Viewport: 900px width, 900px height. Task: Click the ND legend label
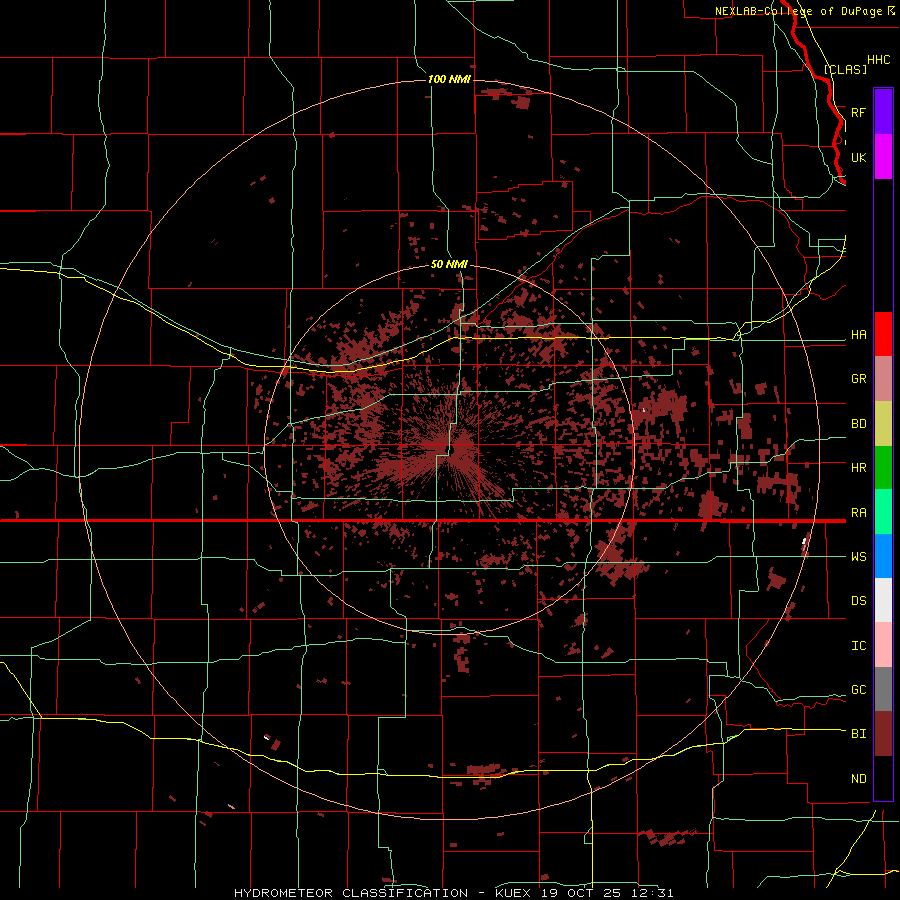pos(858,778)
